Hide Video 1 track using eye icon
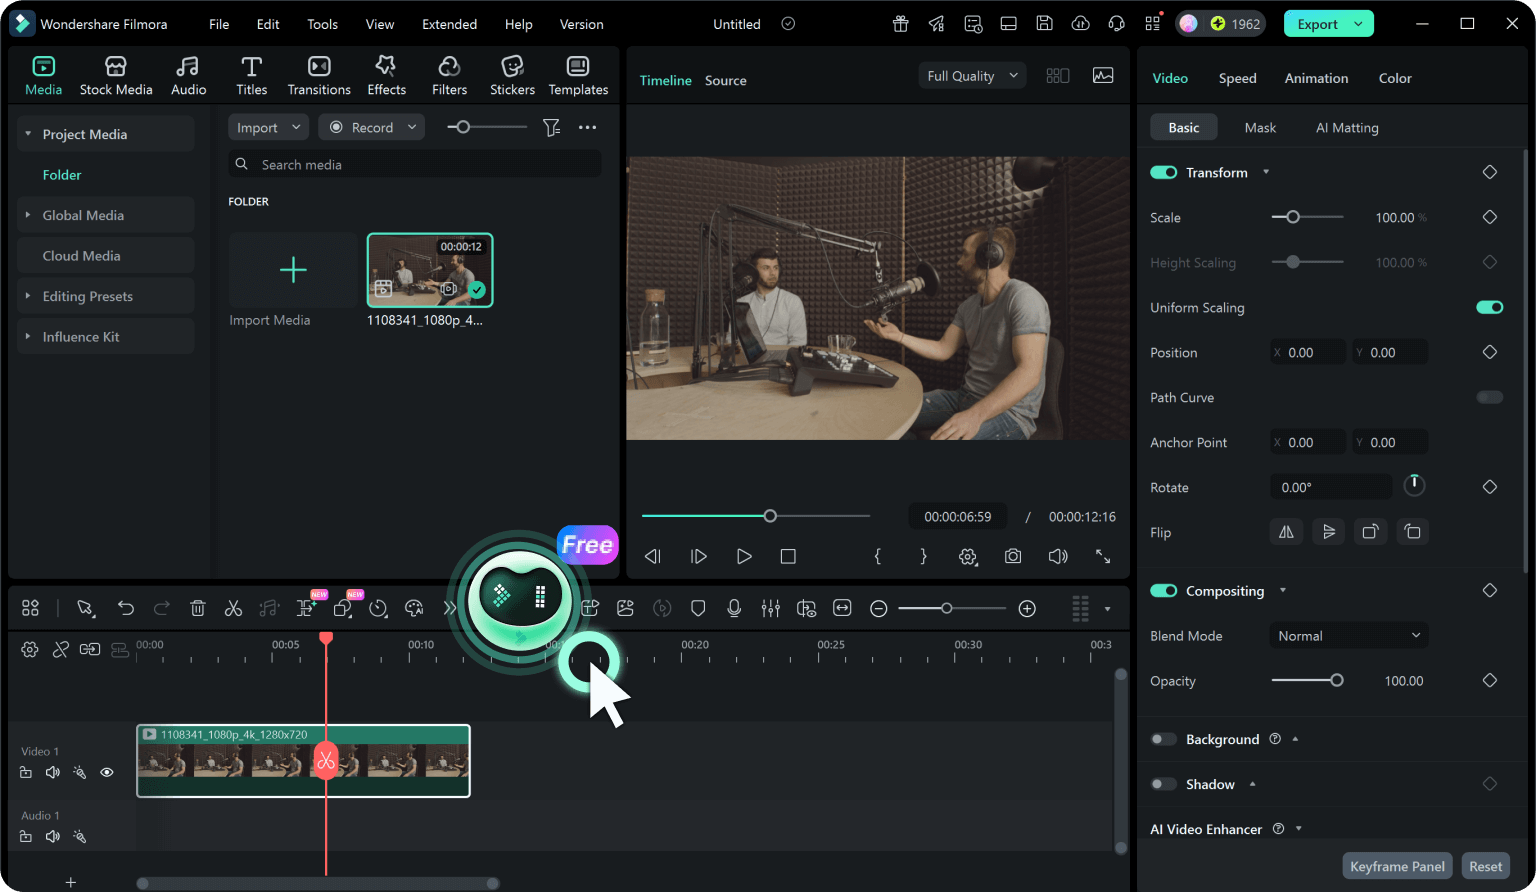The width and height of the screenshot is (1536, 892). (x=107, y=772)
